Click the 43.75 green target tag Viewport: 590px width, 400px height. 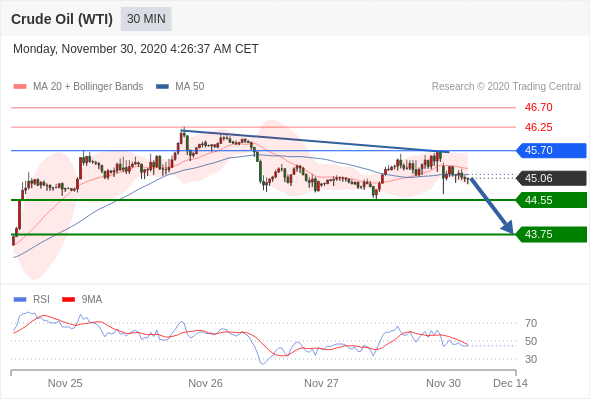pyautogui.click(x=551, y=234)
